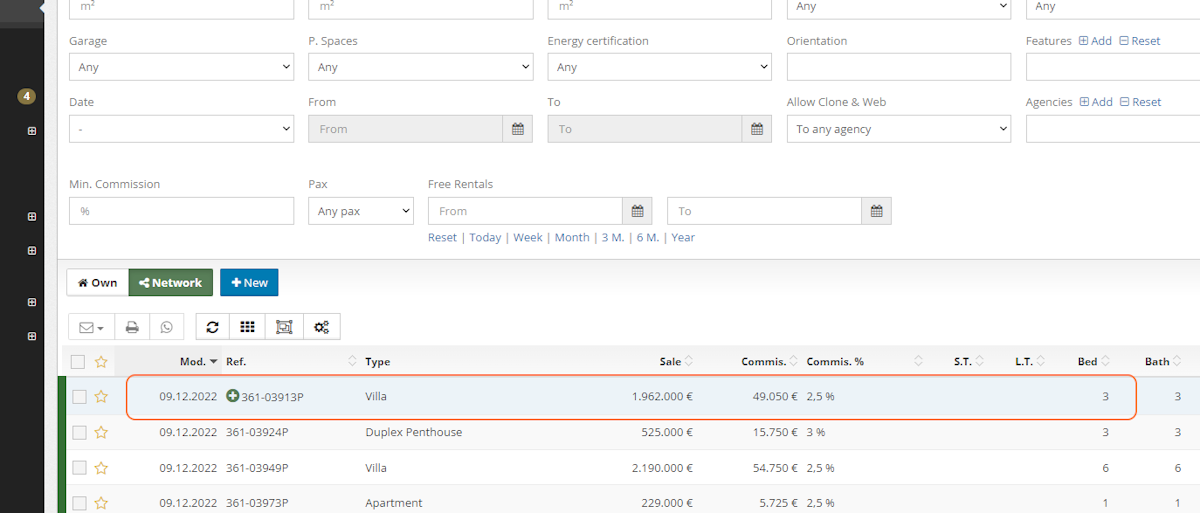Screen dimensions: 1200x513
Task: Click the print icon in the toolbar
Action: coord(132,327)
